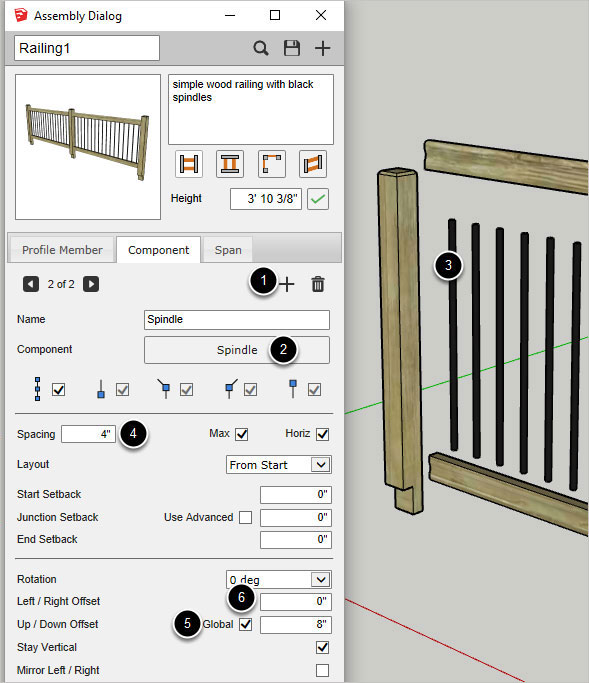
Task: Click the corner bracket assembly type icon
Action: (271, 164)
